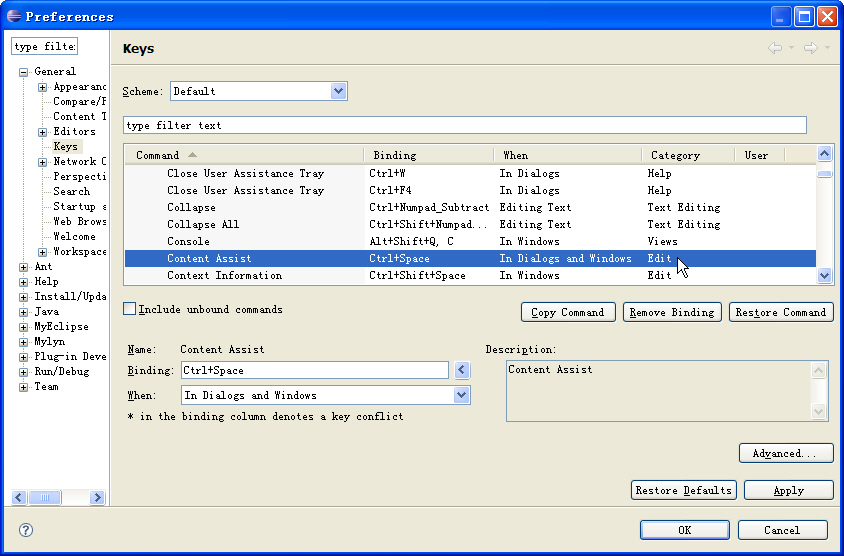Select Keys in the preferences tree

tap(65, 146)
